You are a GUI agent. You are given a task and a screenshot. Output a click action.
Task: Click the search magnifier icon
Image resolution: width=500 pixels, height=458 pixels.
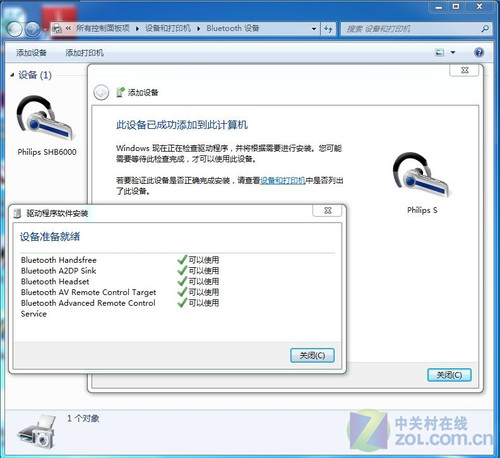[485, 29]
